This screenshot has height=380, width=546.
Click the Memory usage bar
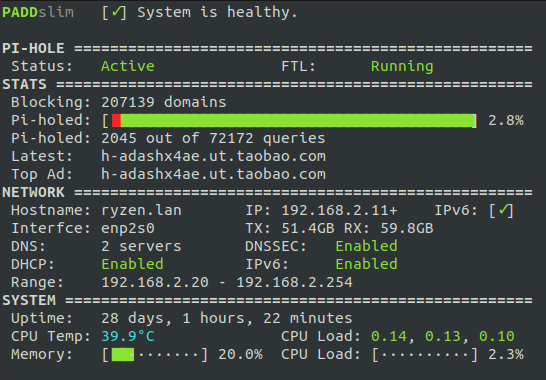click(x=155, y=355)
